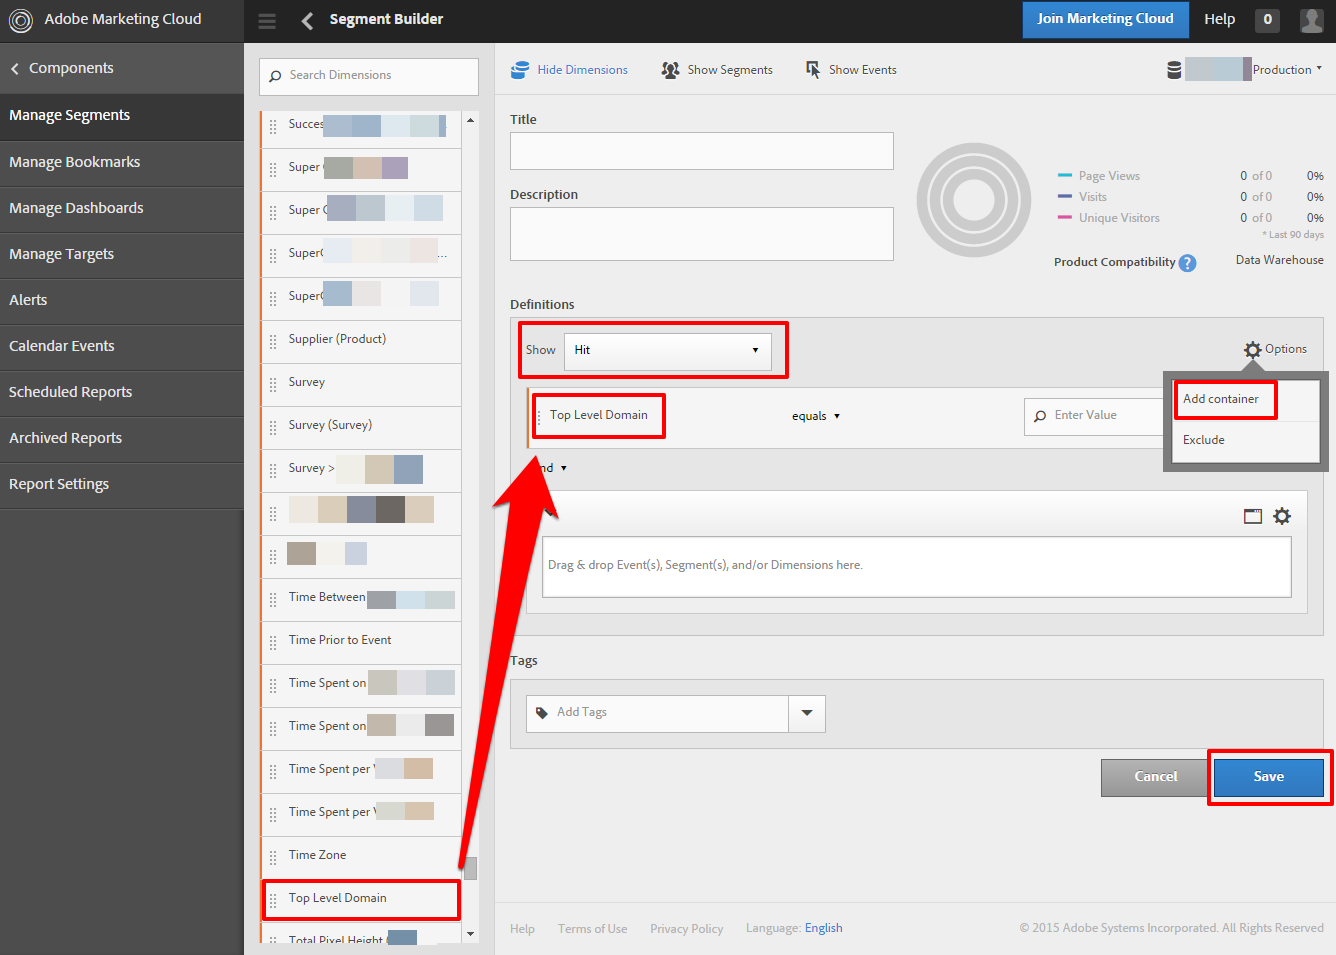Click the Description text area
Image resolution: width=1336 pixels, height=955 pixels.
point(701,234)
